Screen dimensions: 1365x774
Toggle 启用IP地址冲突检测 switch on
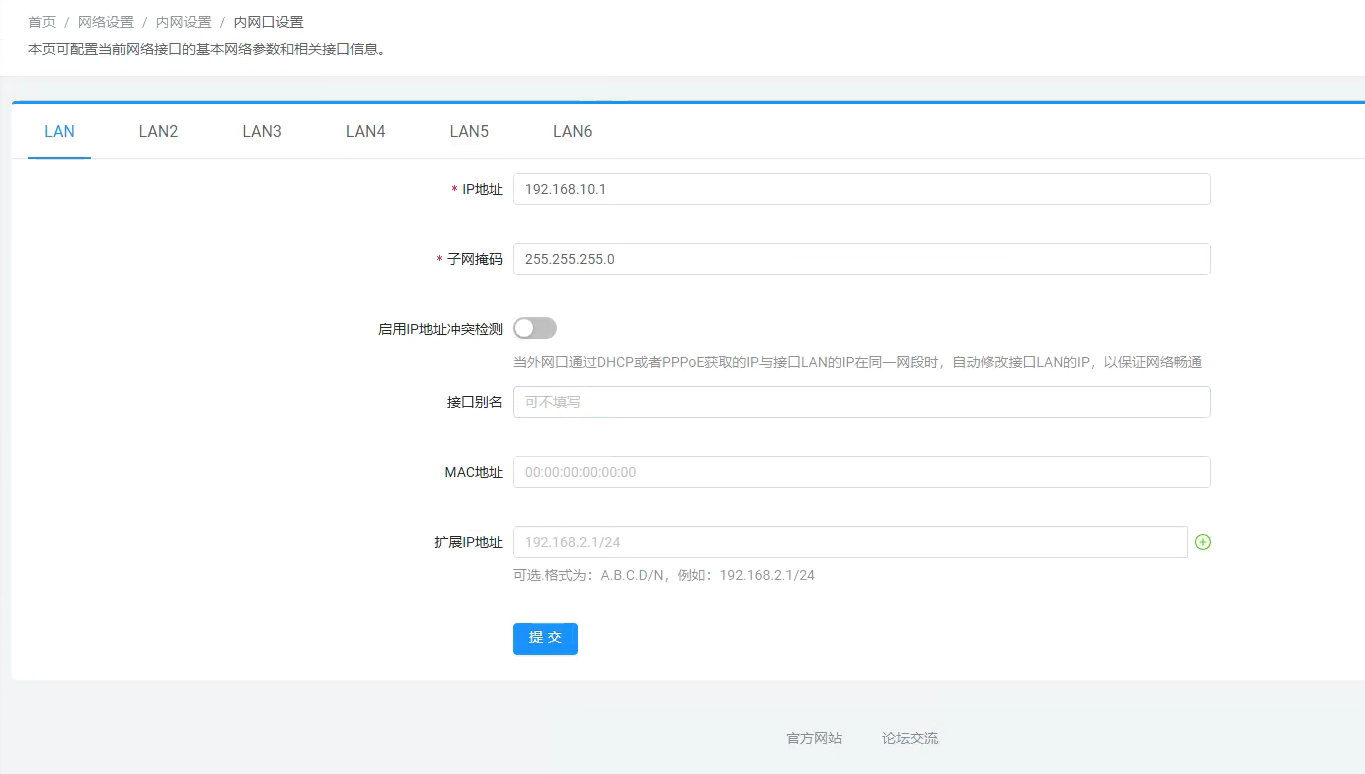[x=534, y=327]
